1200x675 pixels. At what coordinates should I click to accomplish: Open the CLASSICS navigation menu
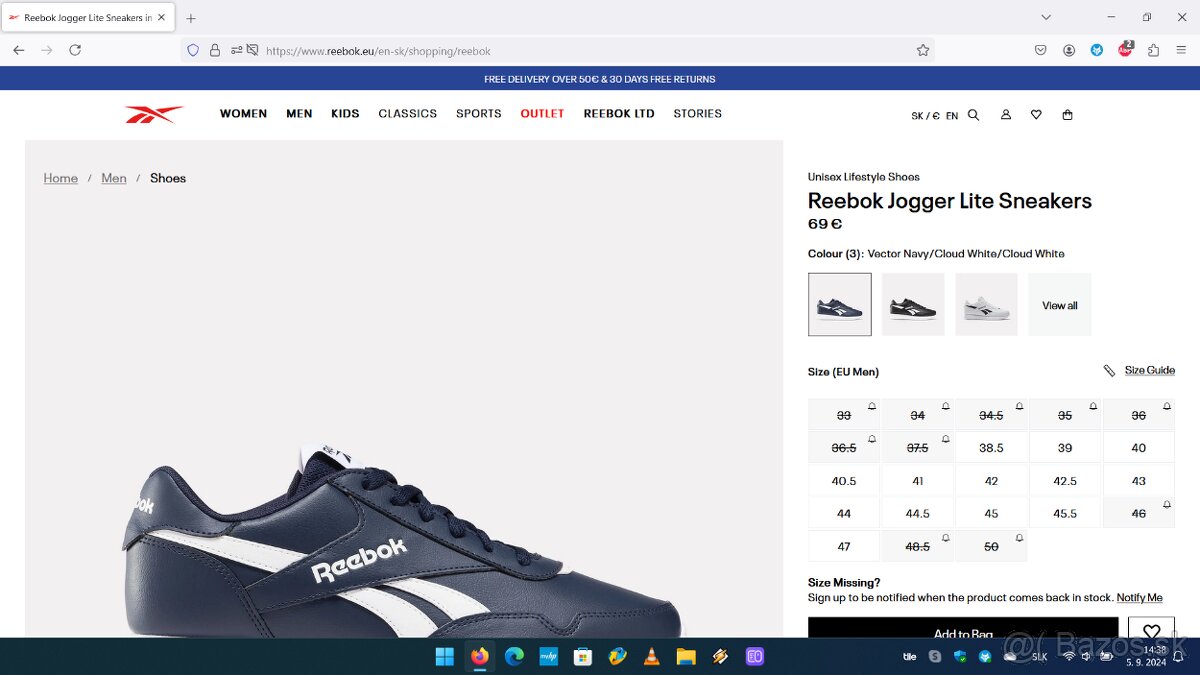click(407, 113)
